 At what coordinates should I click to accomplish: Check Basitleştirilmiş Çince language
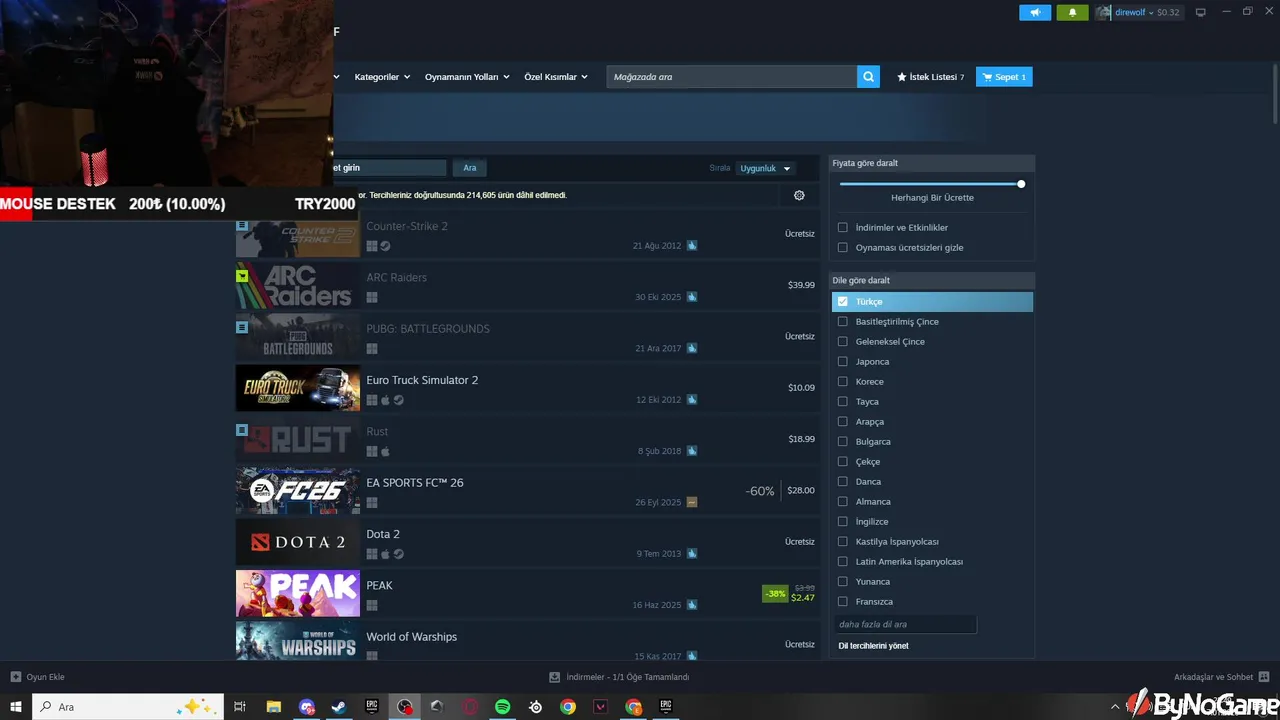(843, 321)
